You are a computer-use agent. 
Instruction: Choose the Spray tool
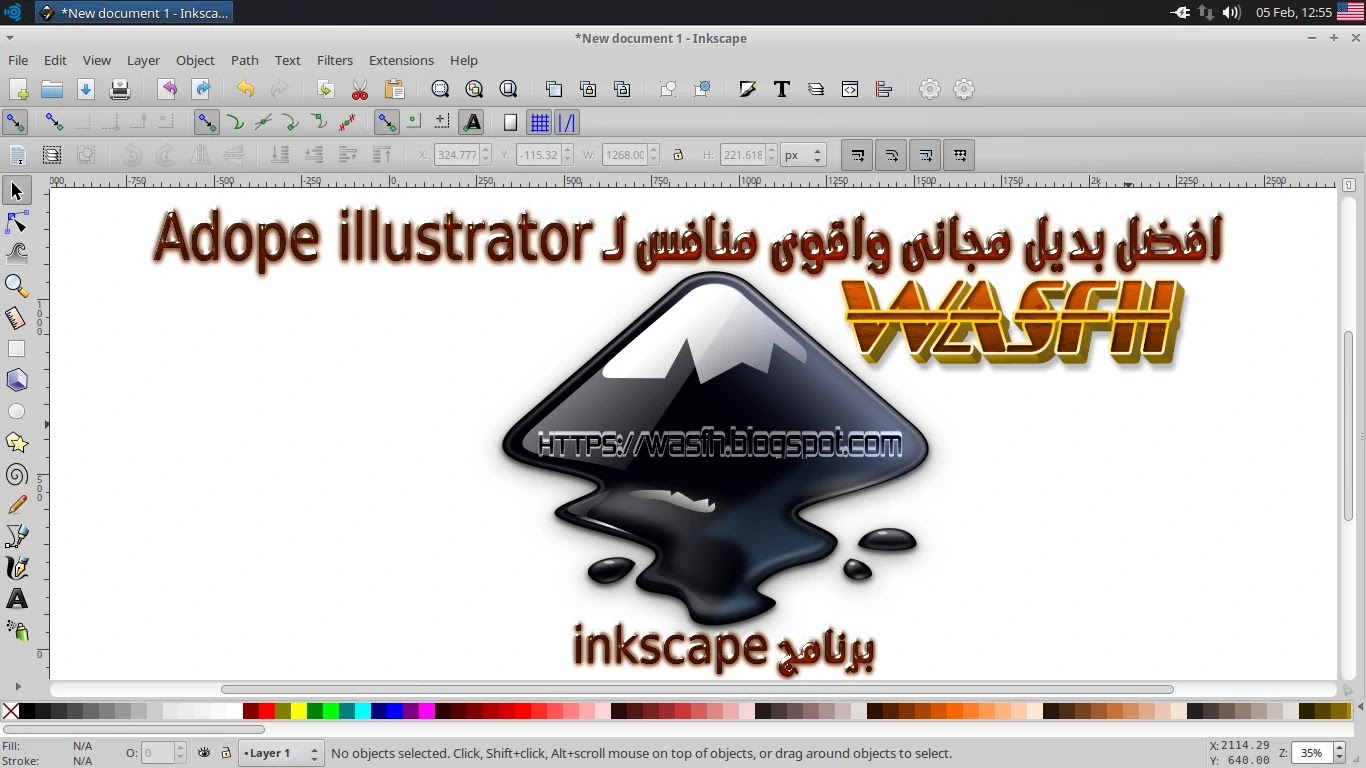(16, 631)
